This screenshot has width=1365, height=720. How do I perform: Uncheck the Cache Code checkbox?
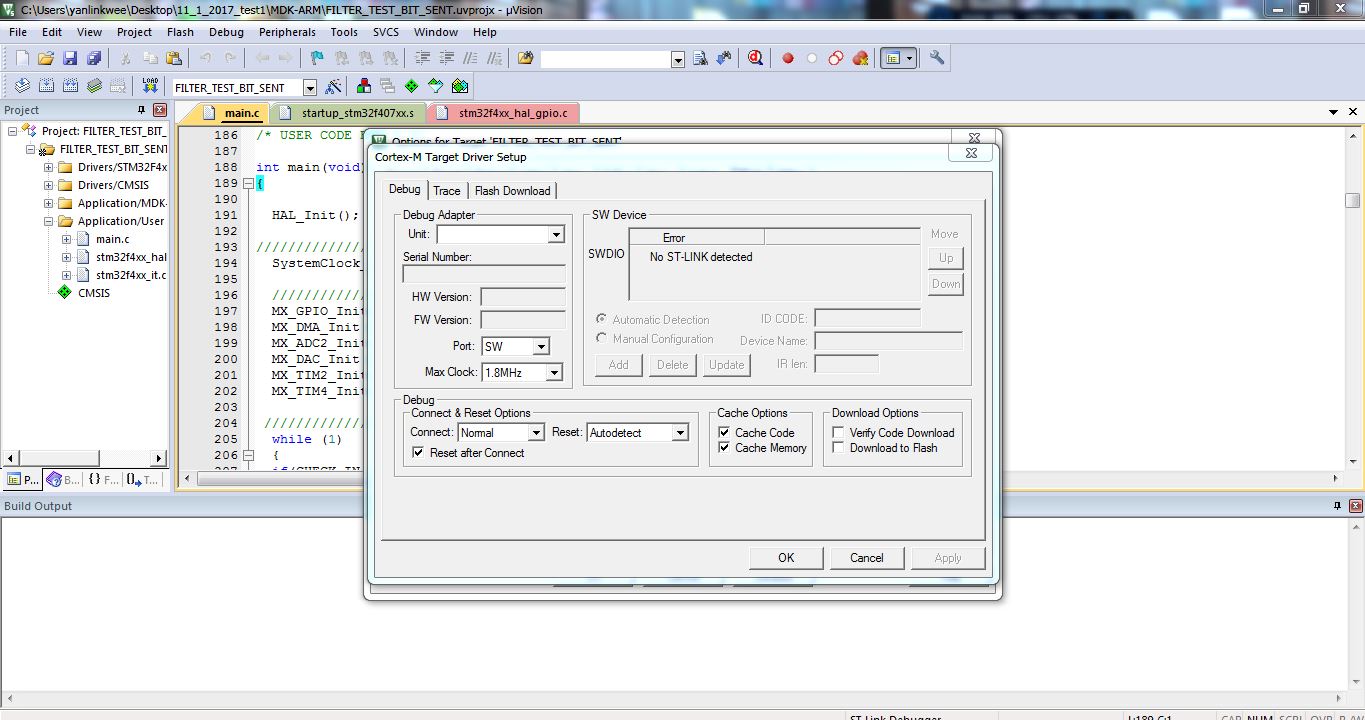[x=725, y=433]
